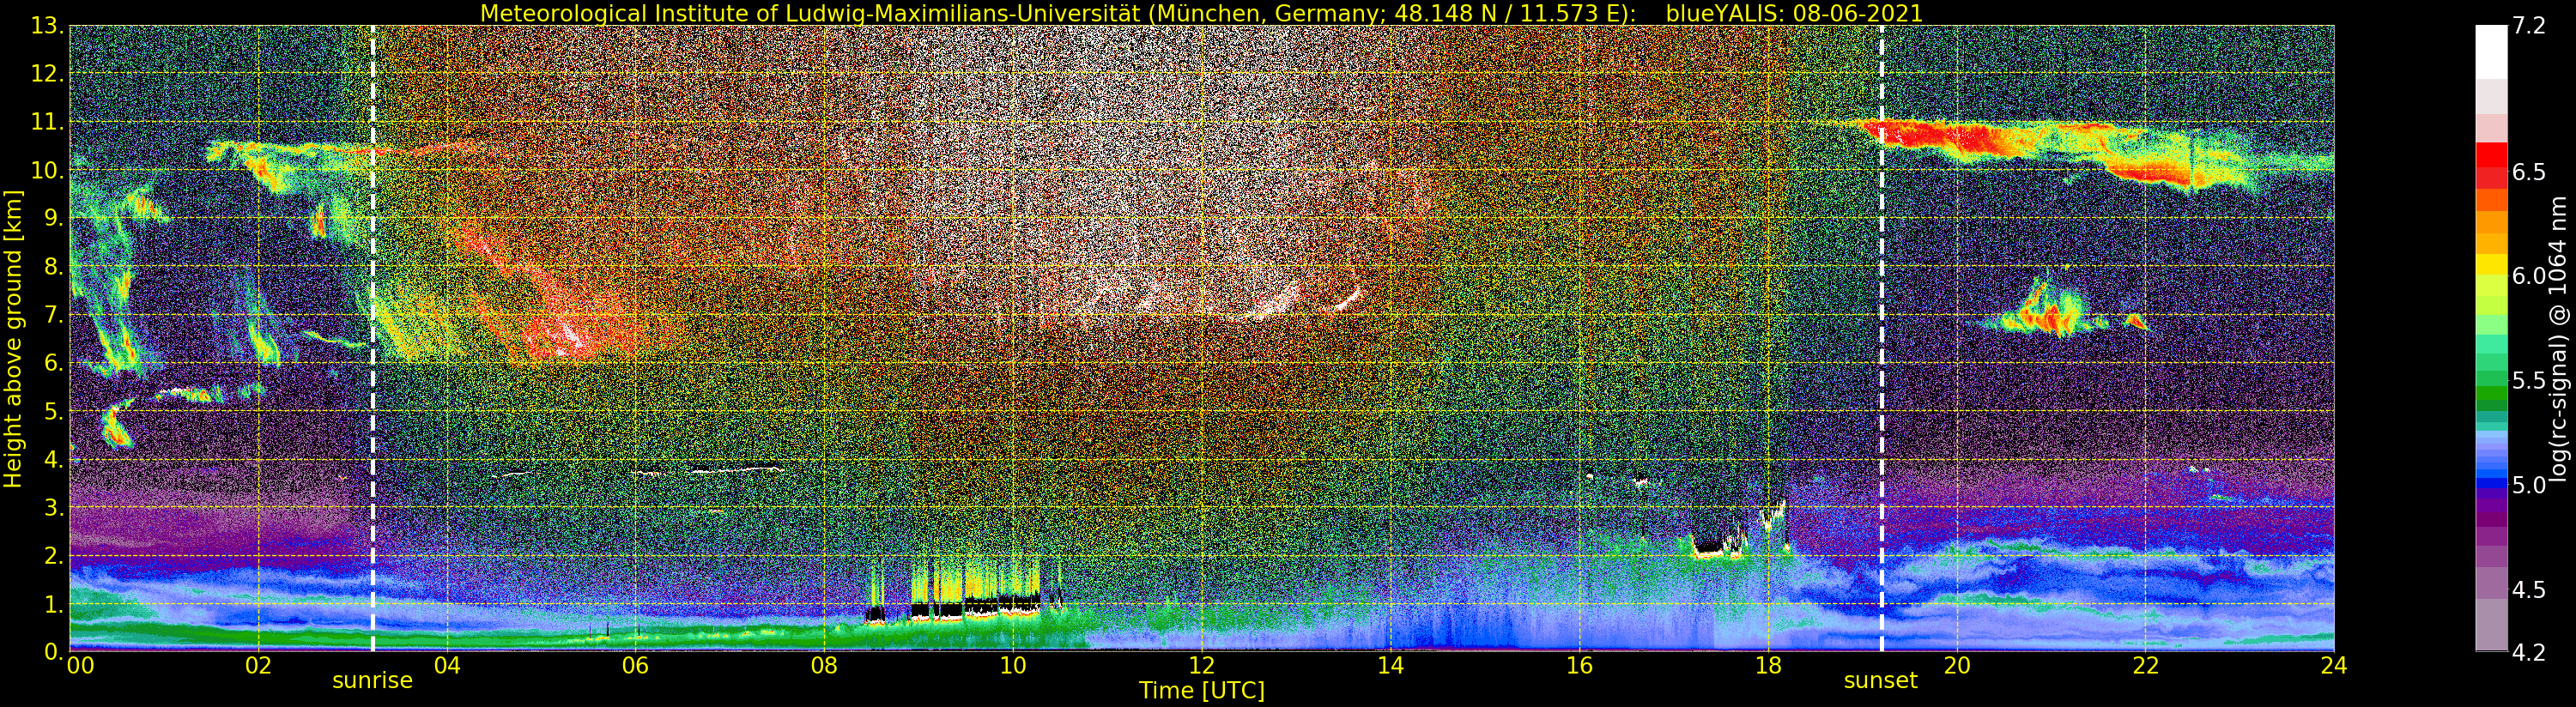Screen dimensions: 2576x707
Task: Click the '8.' tick on the height axis
Action: pyautogui.click(x=54, y=267)
